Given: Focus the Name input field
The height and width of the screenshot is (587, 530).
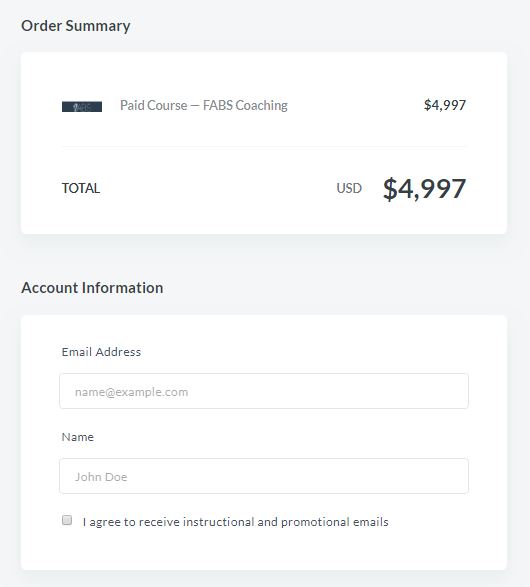Looking at the screenshot, I should point(264,476).
